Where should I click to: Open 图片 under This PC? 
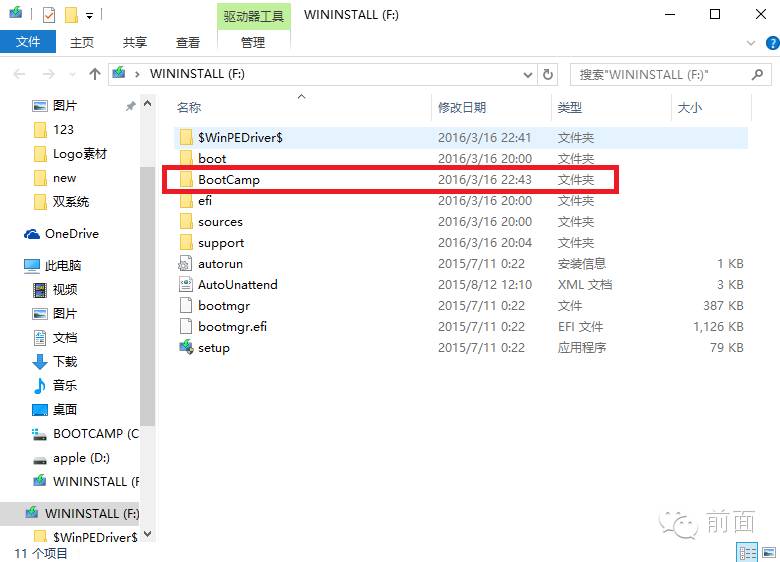65,313
